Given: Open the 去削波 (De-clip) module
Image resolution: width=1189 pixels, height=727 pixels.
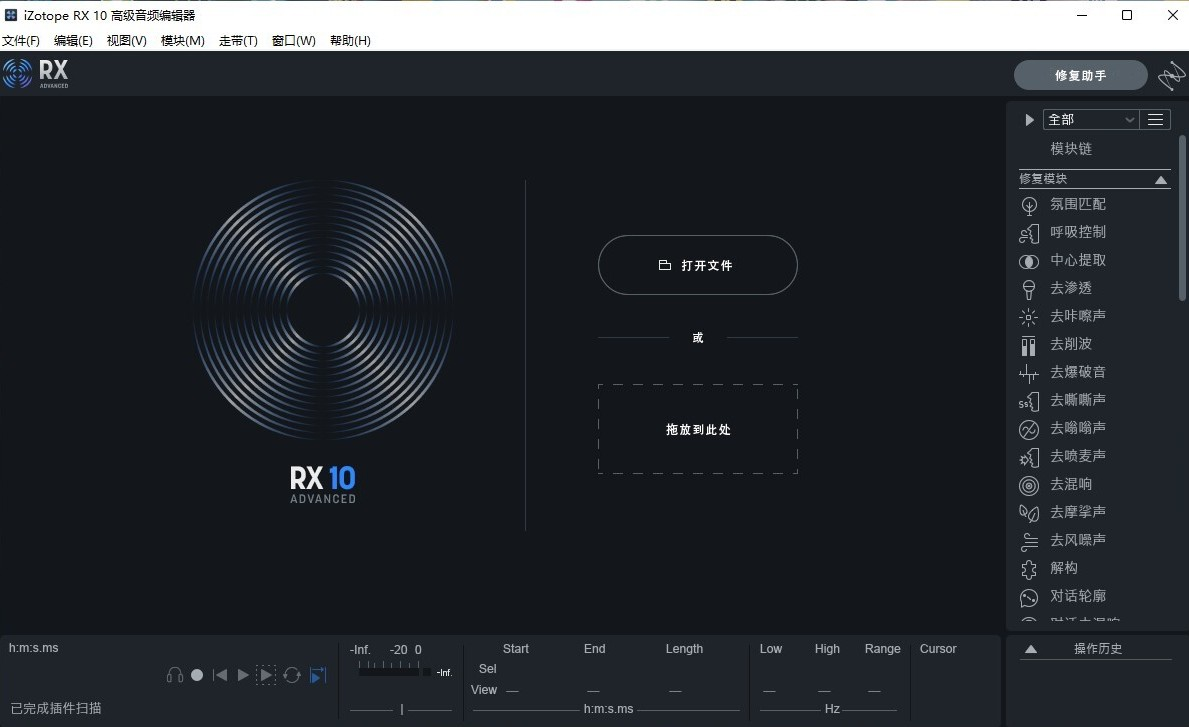Looking at the screenshot, I should click(x=1071, y=344).
